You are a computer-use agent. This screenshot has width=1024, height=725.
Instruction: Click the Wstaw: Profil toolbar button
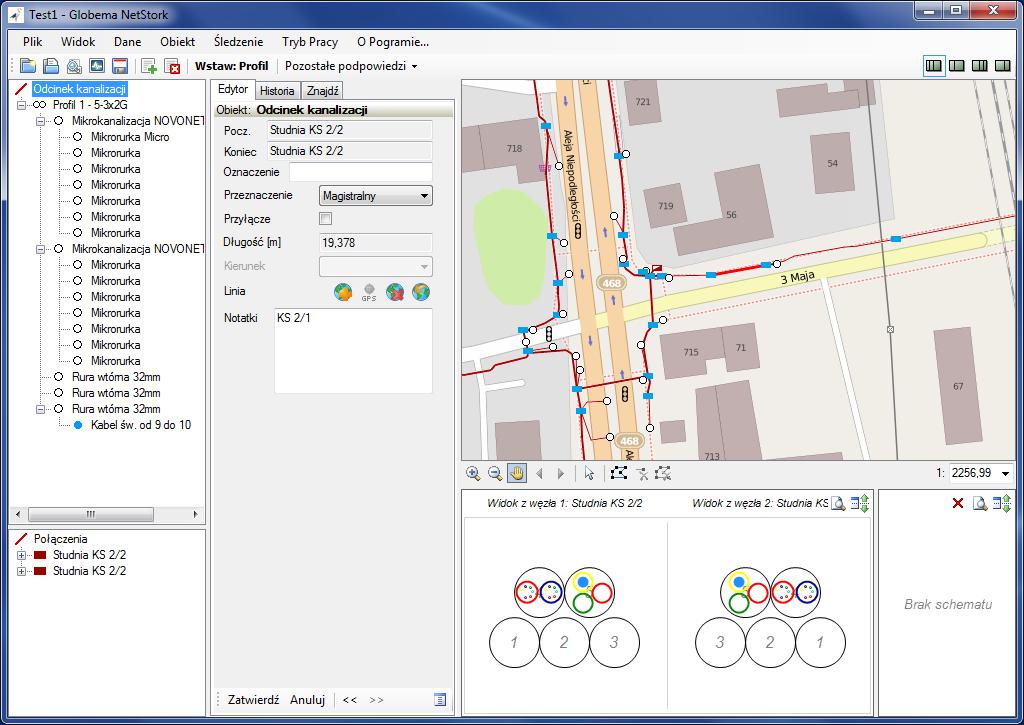tap(232, 66)
